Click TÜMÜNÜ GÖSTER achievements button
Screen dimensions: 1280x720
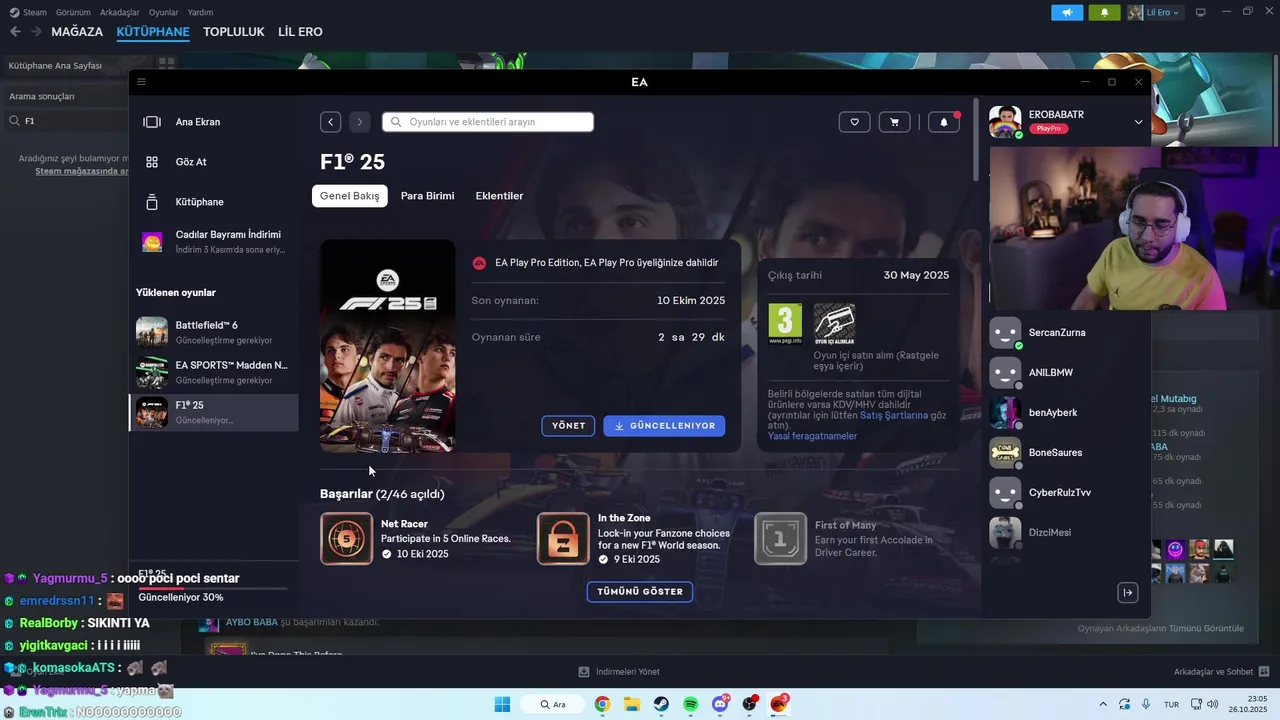point(640,592)
